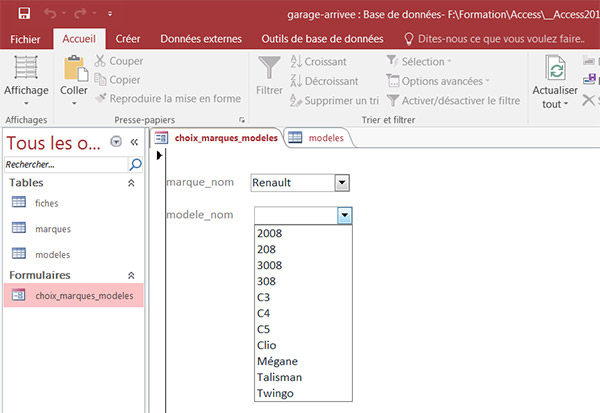Open the Fichier menu
The image size is (600, 413).
[x=25, y=39]
